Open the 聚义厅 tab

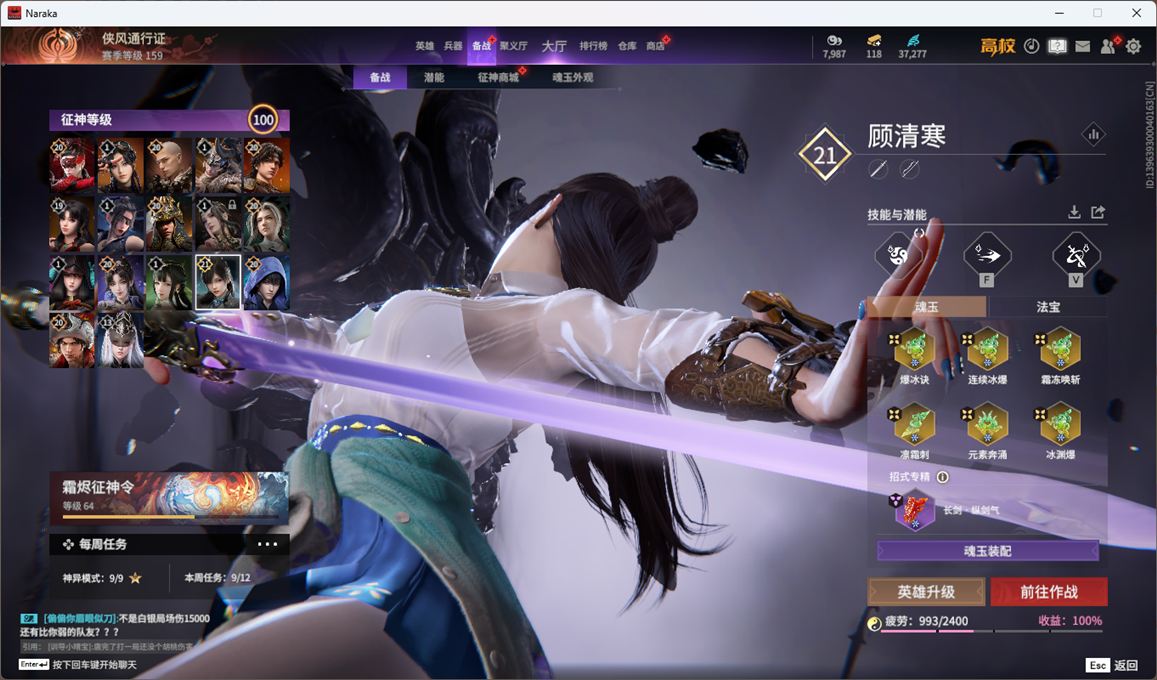coord(514,46)
